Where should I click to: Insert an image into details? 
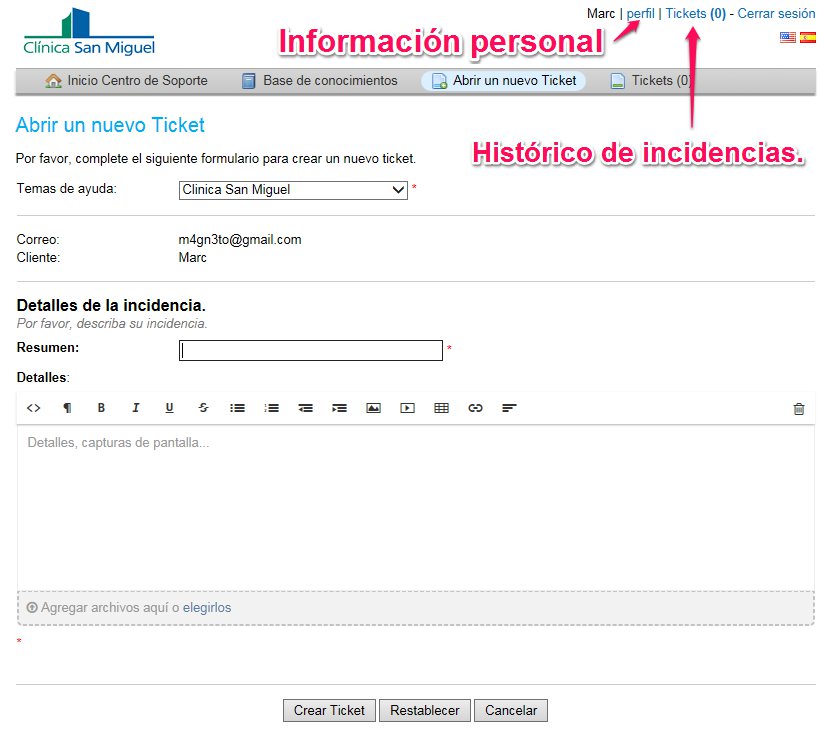(373, 408)
